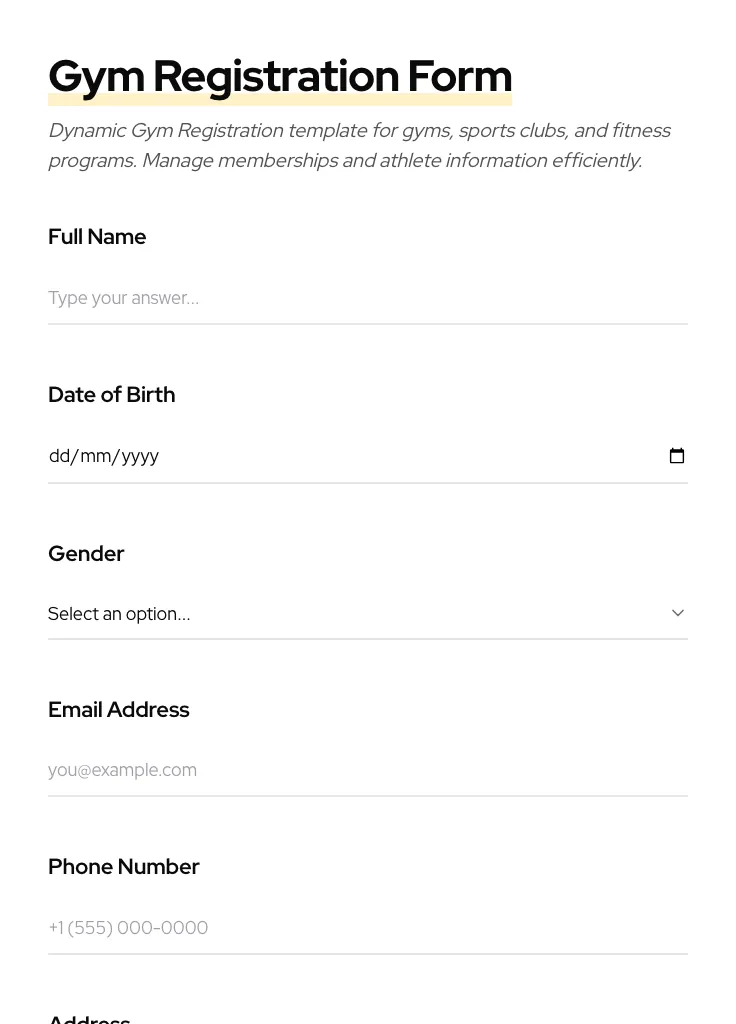Select the day 'dd' date segment
The width and height of the screenshot is (736, 1024).
point(59,456)
